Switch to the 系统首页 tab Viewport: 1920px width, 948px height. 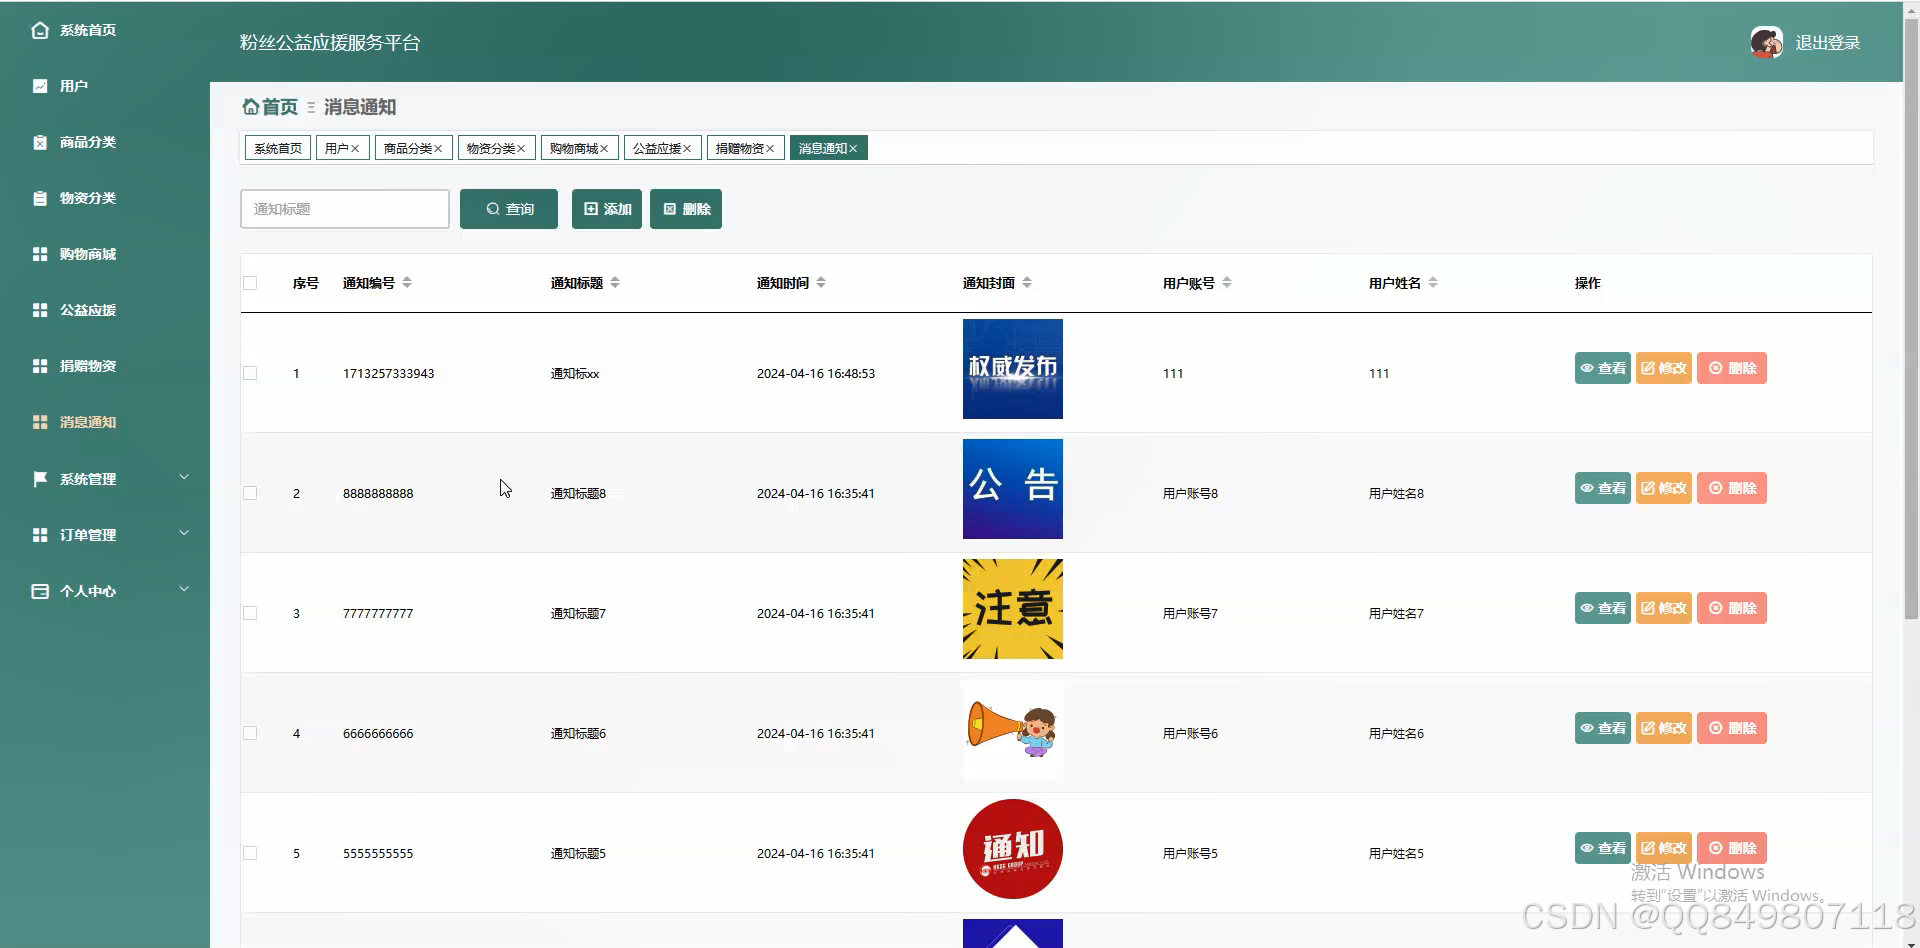coord(278,148)
